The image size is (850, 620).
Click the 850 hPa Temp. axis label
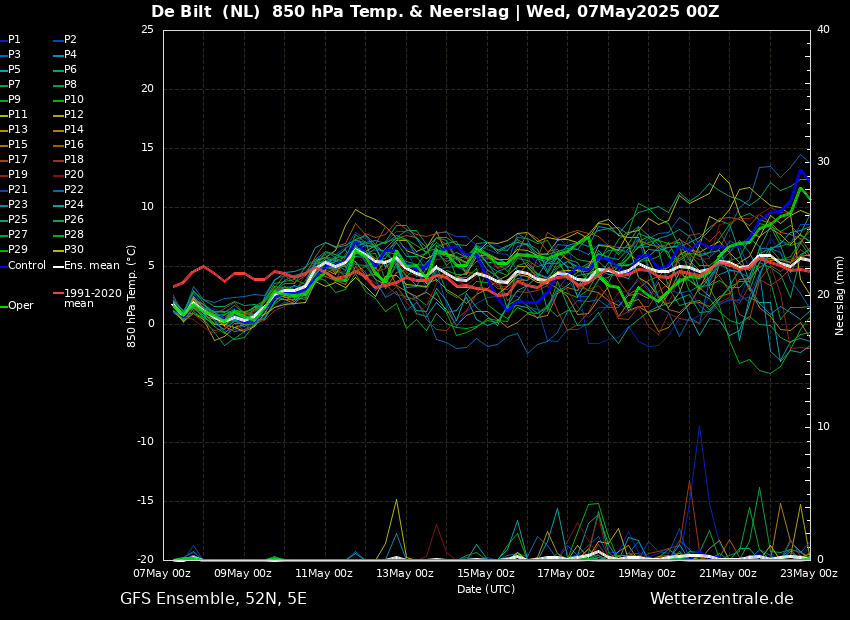131,296
